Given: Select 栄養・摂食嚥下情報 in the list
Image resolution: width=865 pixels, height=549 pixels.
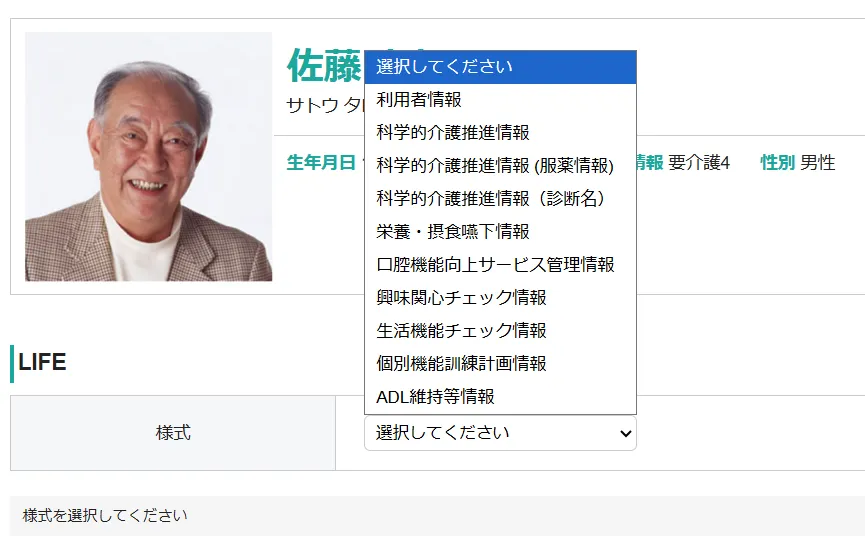Looking at the screenshot, I should (500, 232).
